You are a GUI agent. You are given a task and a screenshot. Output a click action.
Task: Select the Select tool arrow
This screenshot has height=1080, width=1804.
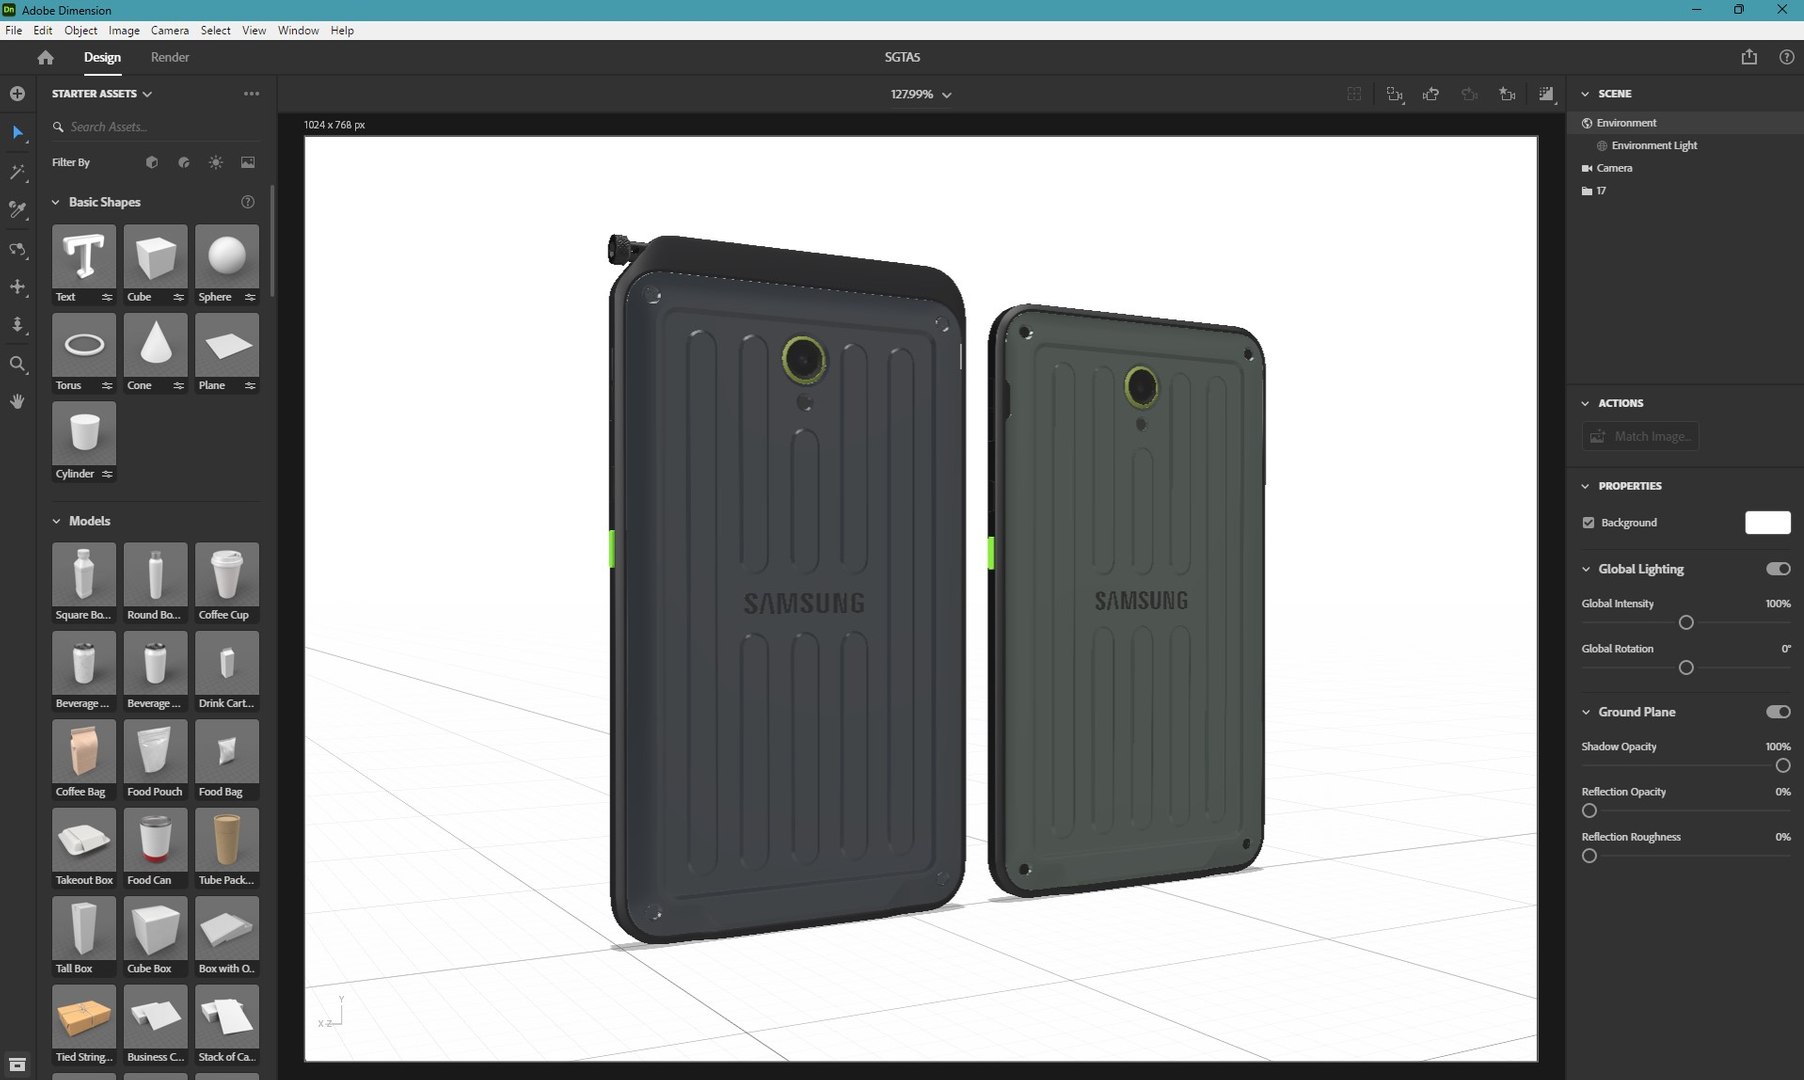pyautogui.click(x=17, y=132)
